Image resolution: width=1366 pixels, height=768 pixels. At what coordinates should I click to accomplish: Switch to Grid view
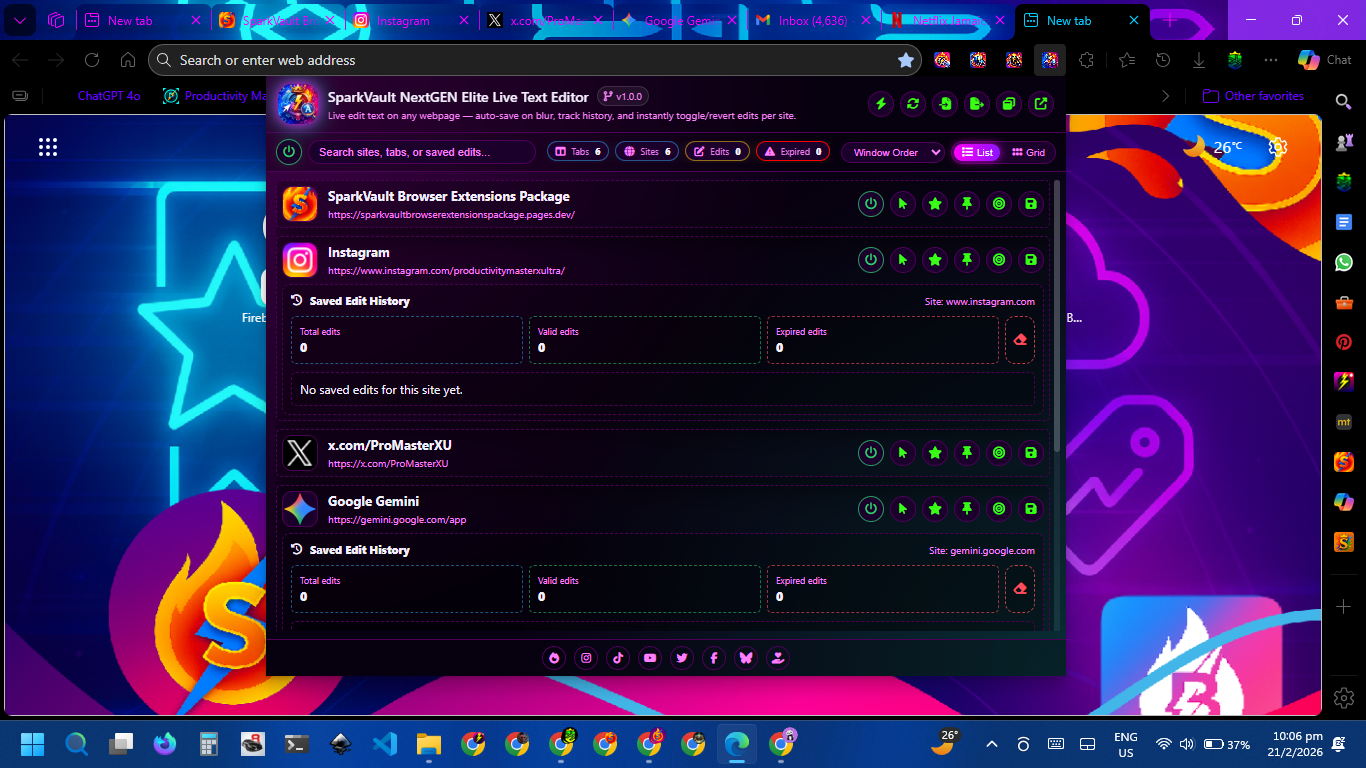pyautogui.click(x=1028, y=152)
